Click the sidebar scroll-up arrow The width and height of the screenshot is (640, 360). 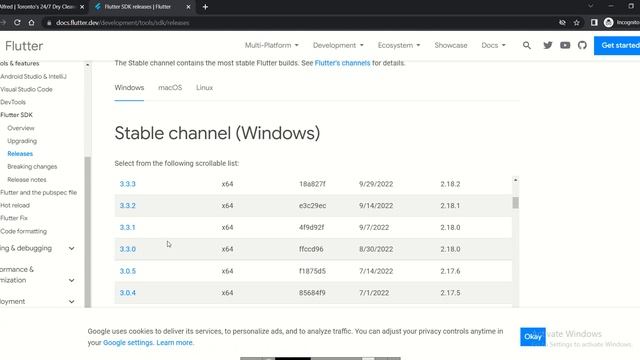click(87, 64)
